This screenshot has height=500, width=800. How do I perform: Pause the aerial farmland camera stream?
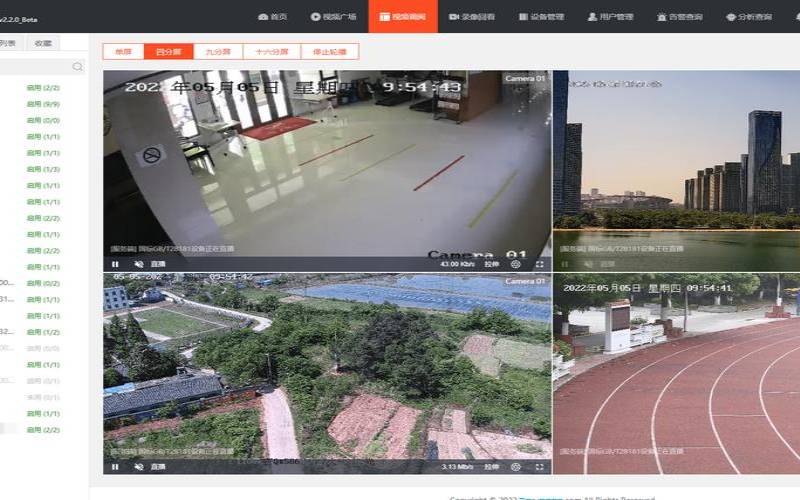[x=115, y=467]
